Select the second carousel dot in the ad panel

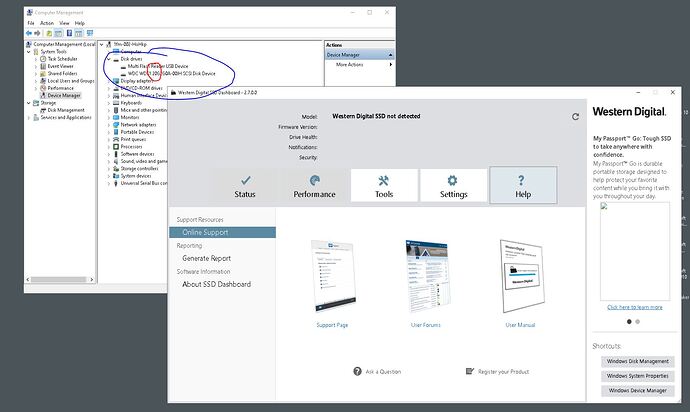(x=638, y=321)
